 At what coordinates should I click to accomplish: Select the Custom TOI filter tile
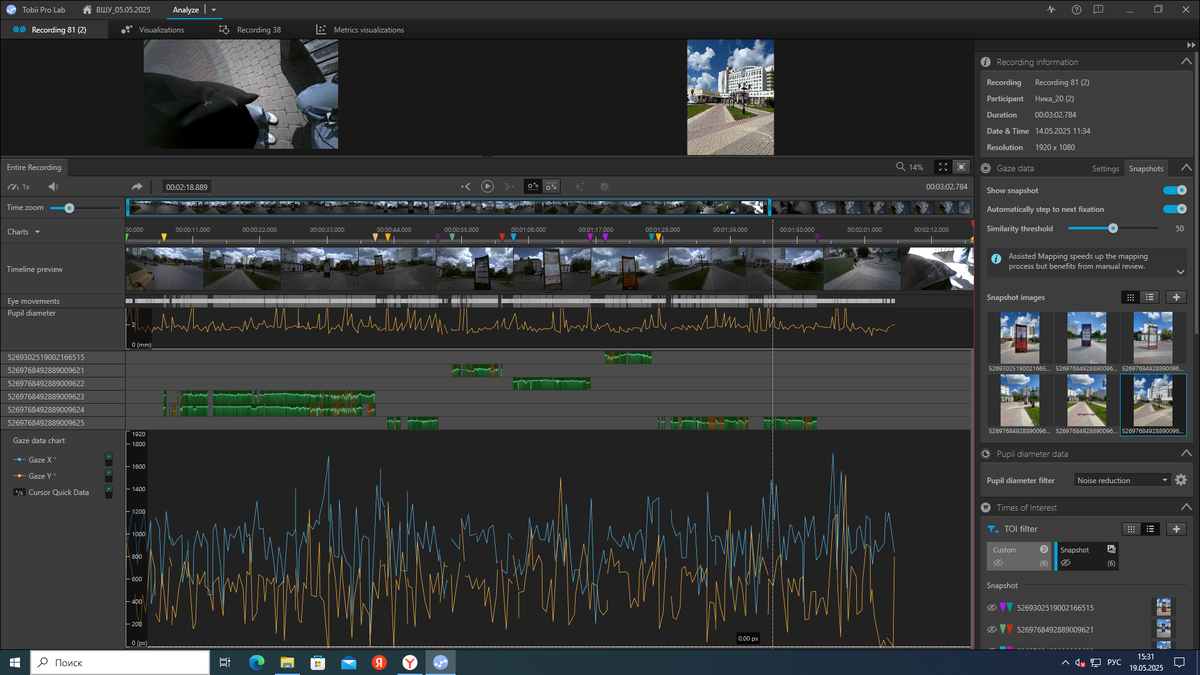point(1018,556)
